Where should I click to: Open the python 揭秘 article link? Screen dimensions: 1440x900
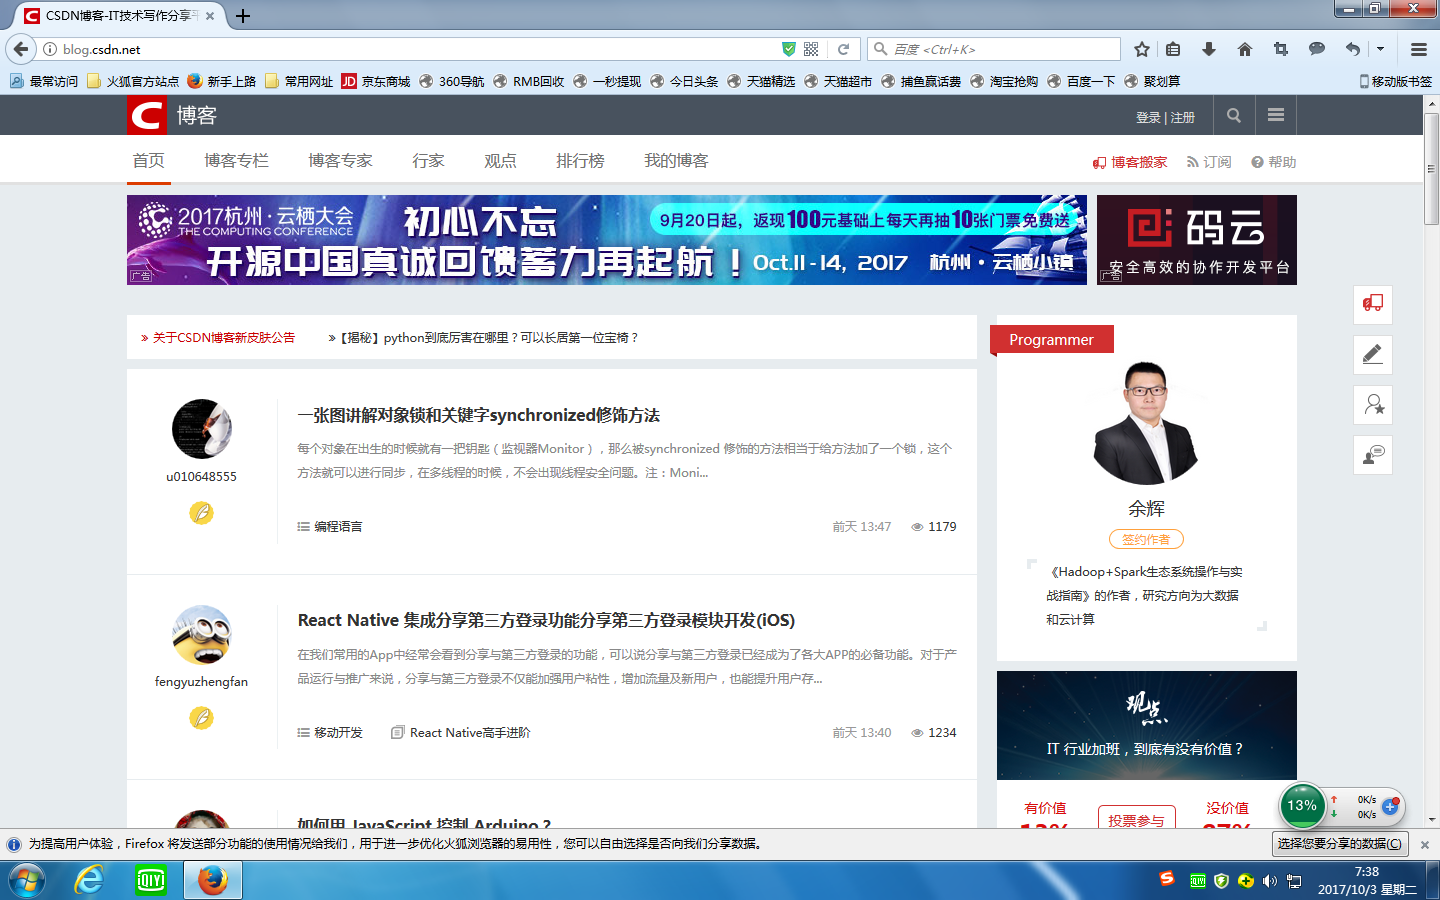(489, 338)
